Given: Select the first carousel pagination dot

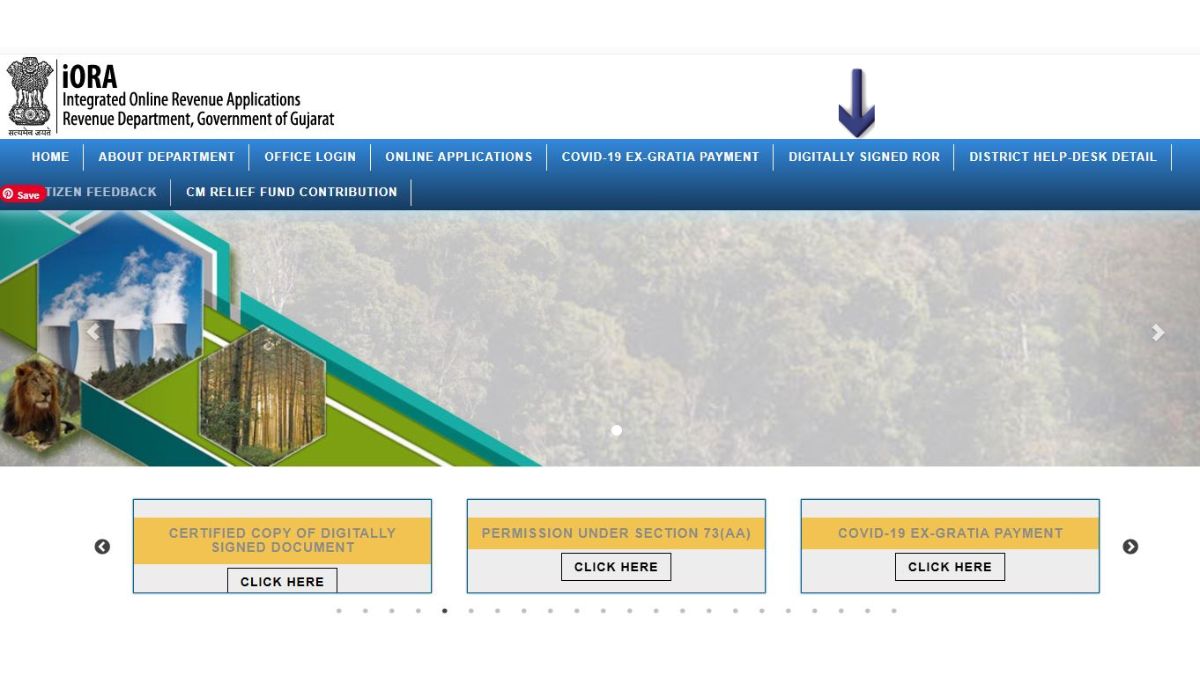Looking at the screenshot, I should click(x=339, y=610).
